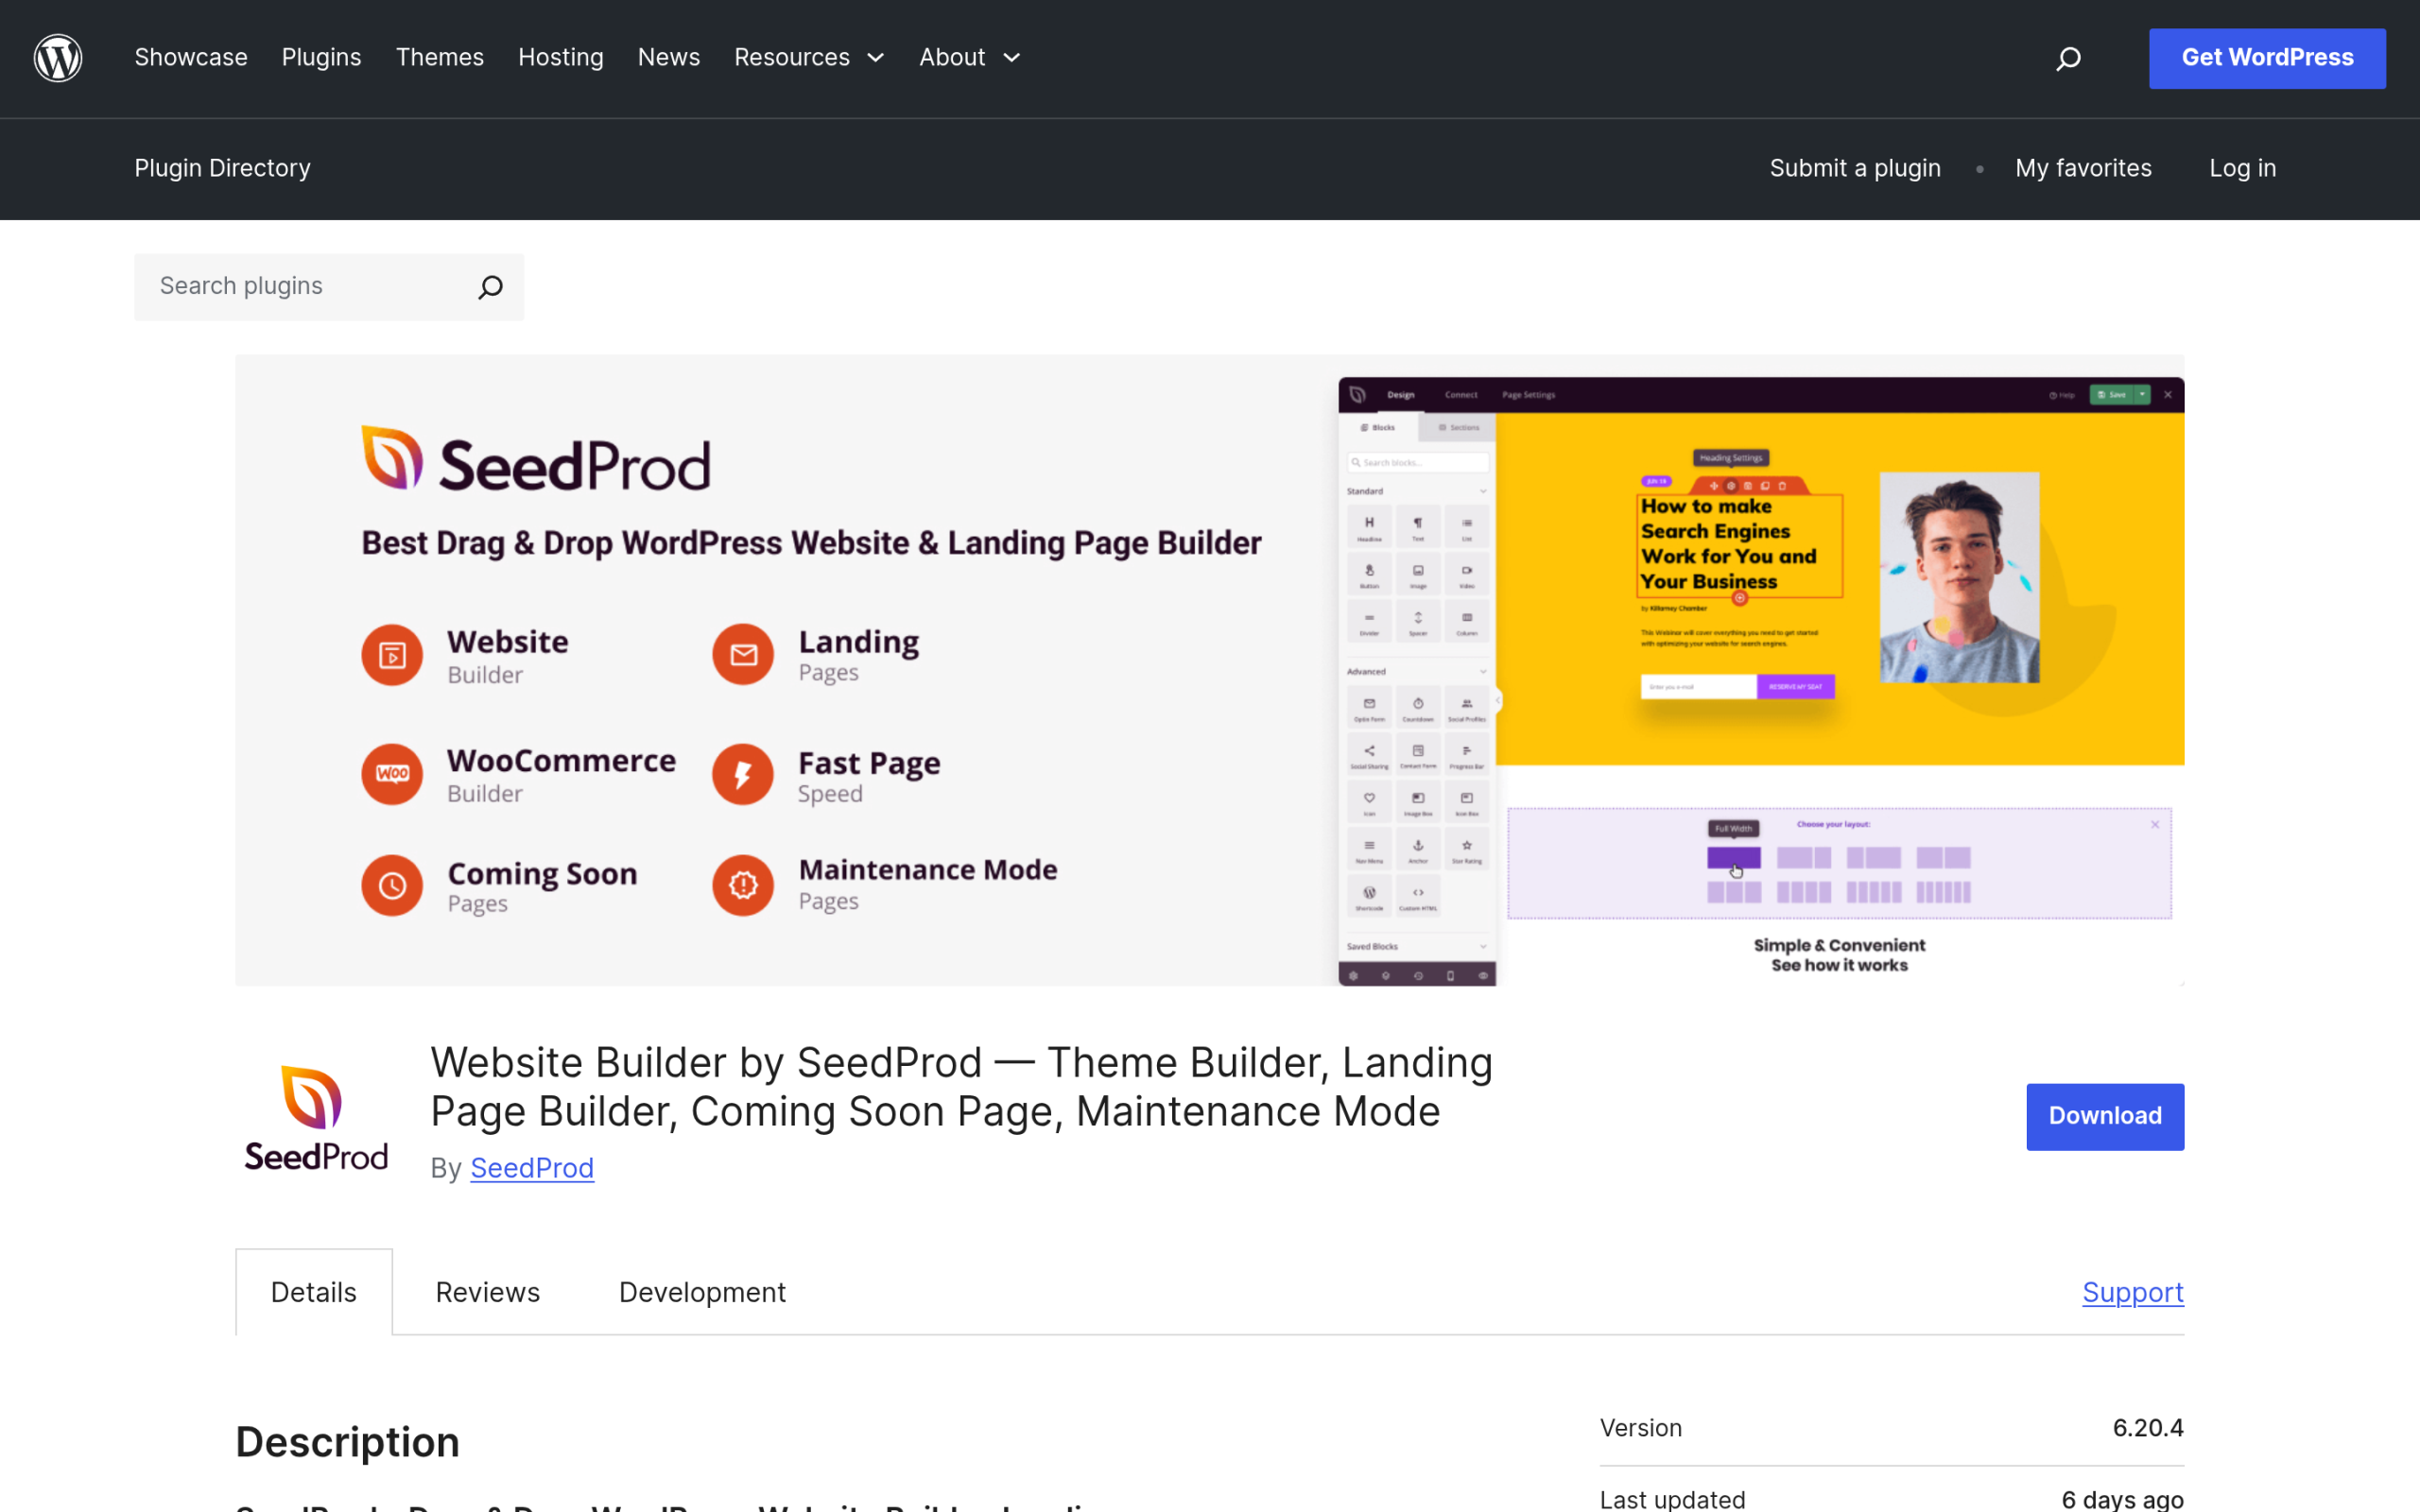Image resolution: width=2420 pixels, height=1512 pixels.
Task: Click the SeedProd banner leaf logo
Action: point(391,458)
